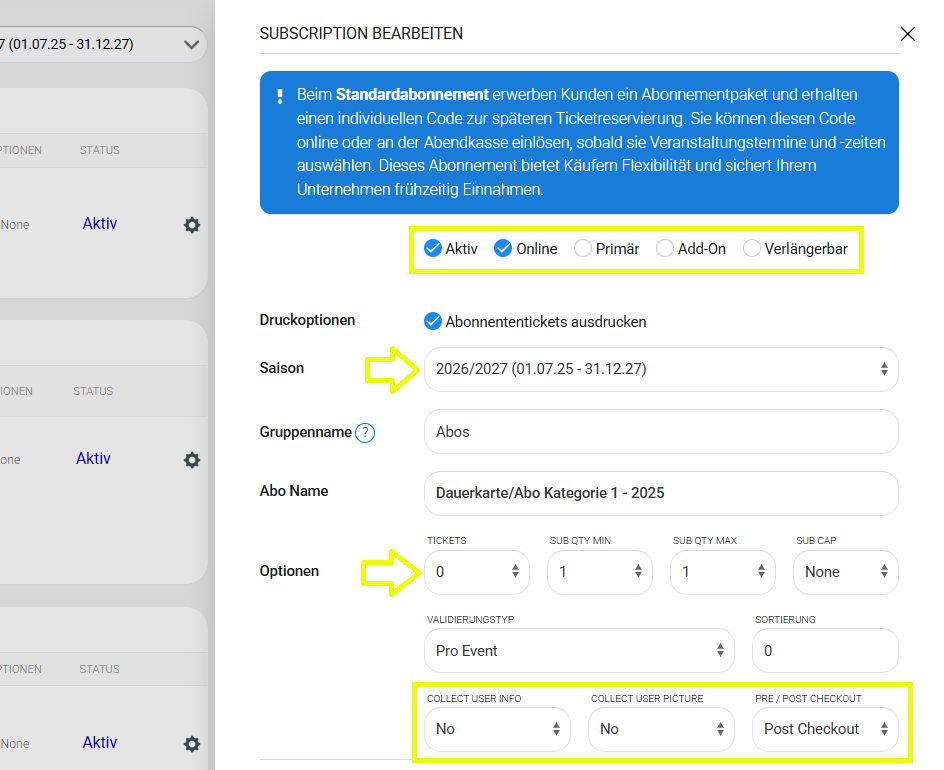This screenshot has height=770, width=944.
Task: Open the gear settings icon in second row
Action: click(x=192, y=460)
